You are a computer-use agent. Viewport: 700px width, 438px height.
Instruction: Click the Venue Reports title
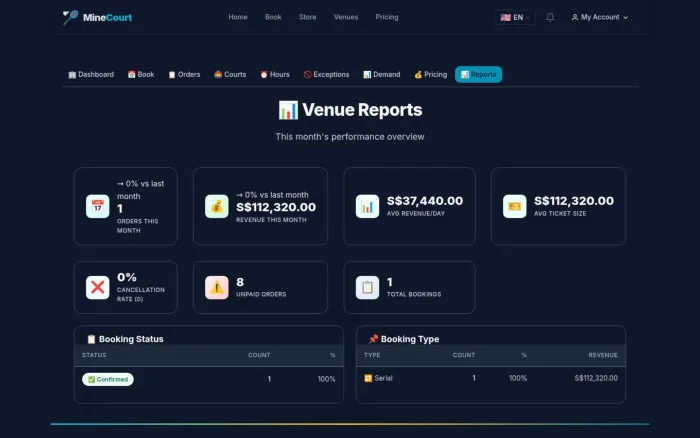362,110
